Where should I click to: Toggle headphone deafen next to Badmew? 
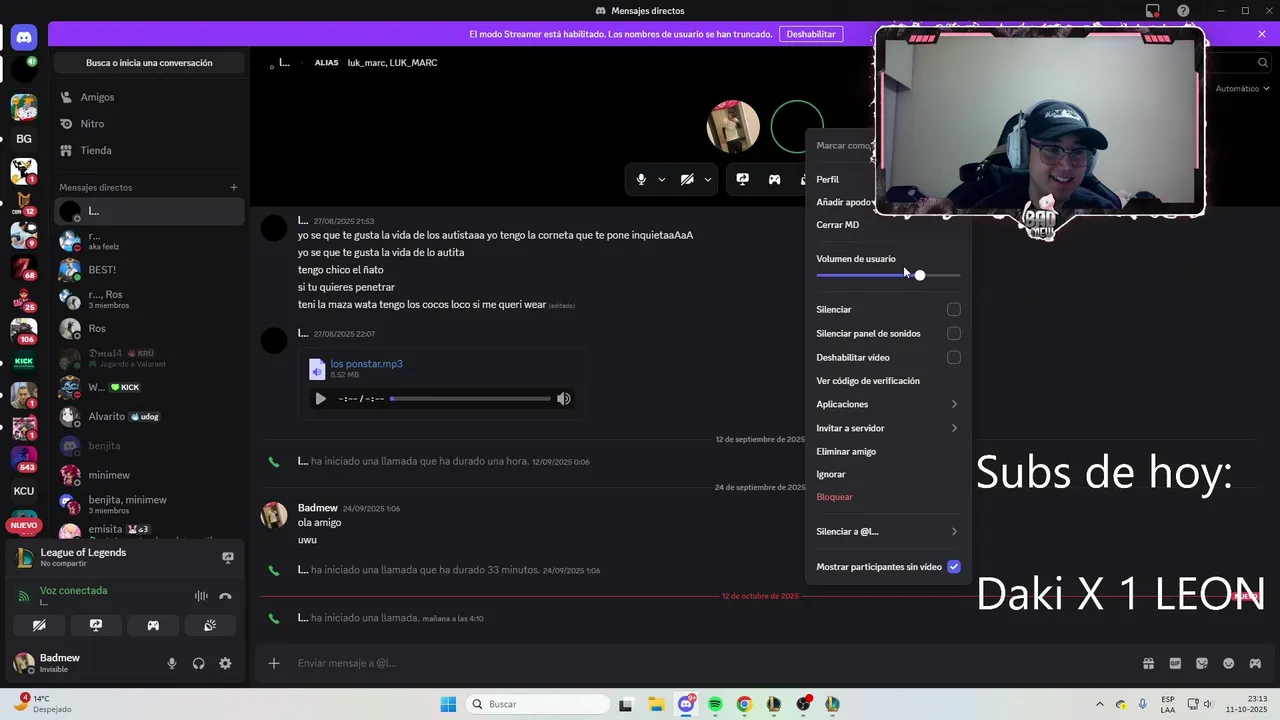click(x=198, y=663)
